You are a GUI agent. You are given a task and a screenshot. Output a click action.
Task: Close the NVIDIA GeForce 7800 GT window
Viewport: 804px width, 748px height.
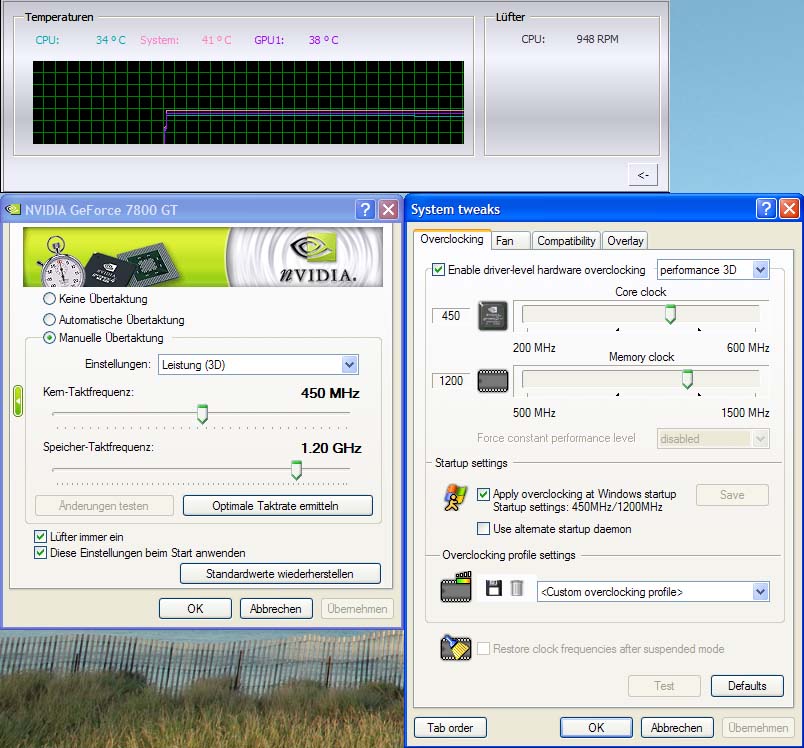(389, 209)
